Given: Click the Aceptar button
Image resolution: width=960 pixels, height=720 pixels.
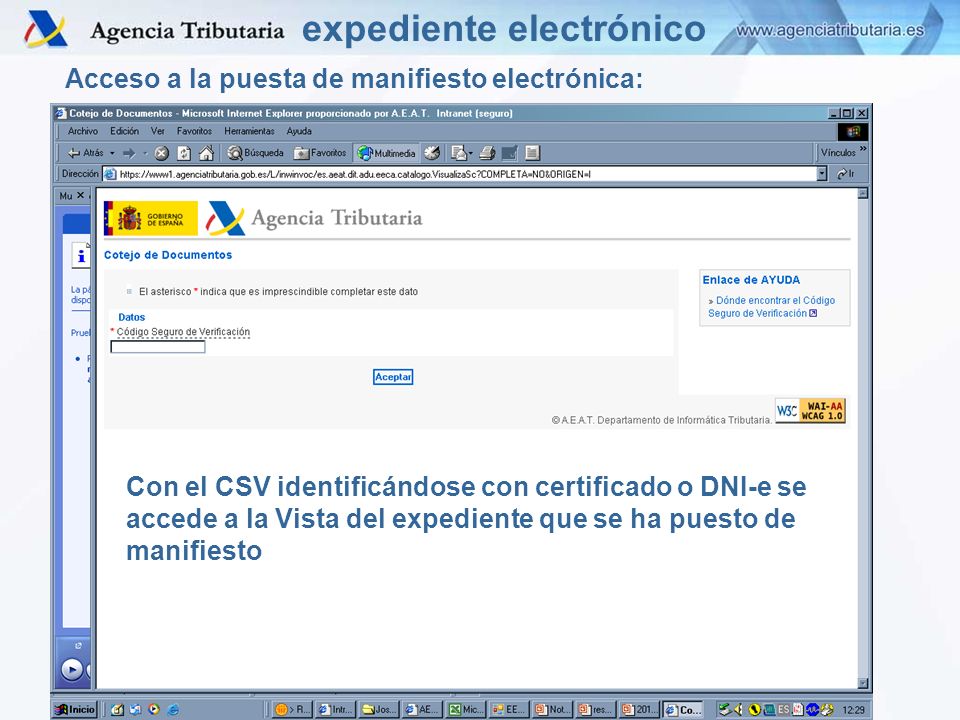Looking at the screenshot, I should tap(393, 377).
